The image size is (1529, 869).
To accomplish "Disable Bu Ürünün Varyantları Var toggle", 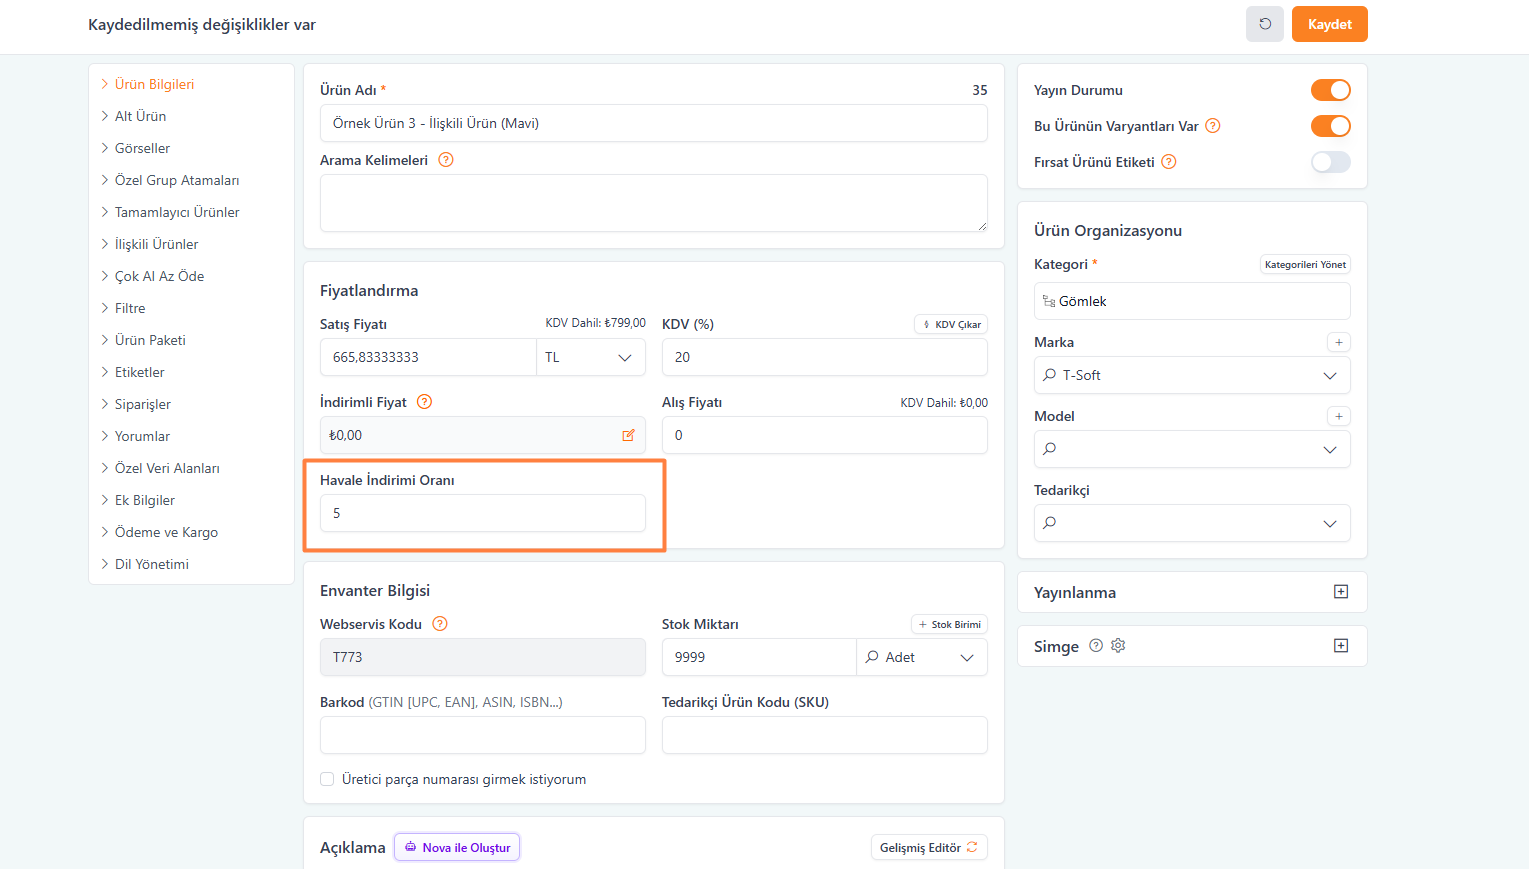I will click(1330, 126).
